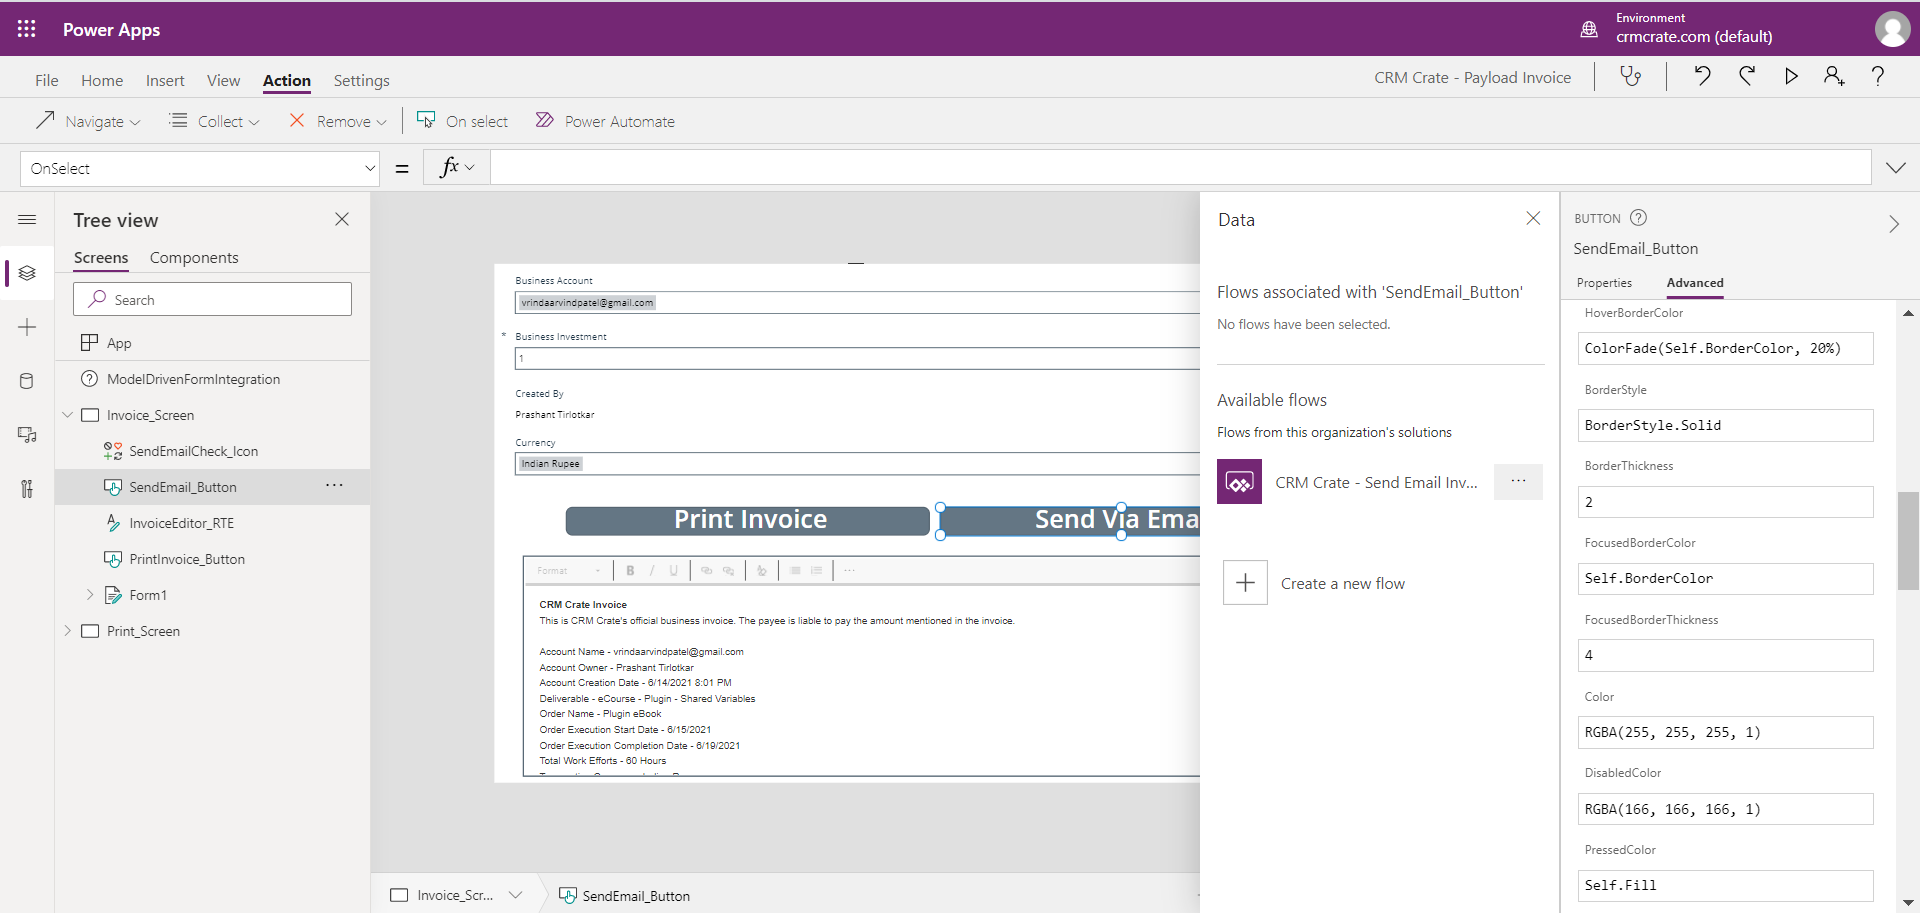The width and height of the screenshot is (1920, 913).
Task: Collapse the Invoice_Screen tree node
Action: 67,414
